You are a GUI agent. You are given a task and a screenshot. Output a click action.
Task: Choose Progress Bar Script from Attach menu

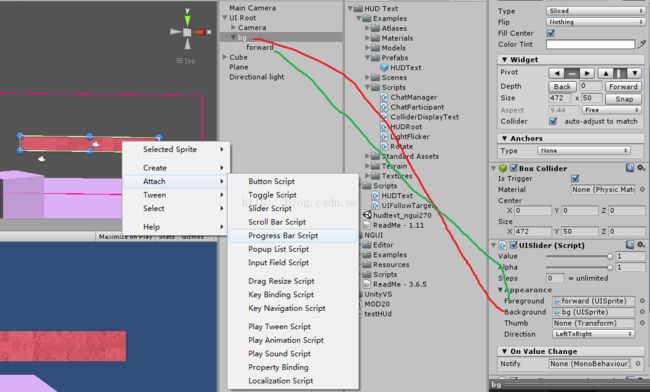(x=293, y=235)
